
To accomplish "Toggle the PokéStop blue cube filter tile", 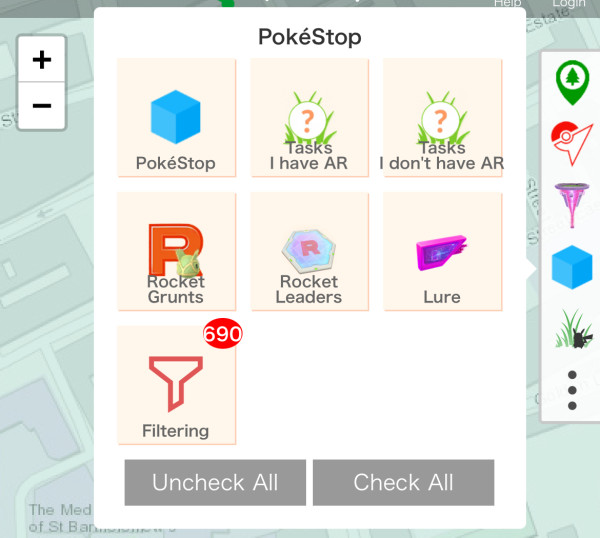I will click(176, 118).
